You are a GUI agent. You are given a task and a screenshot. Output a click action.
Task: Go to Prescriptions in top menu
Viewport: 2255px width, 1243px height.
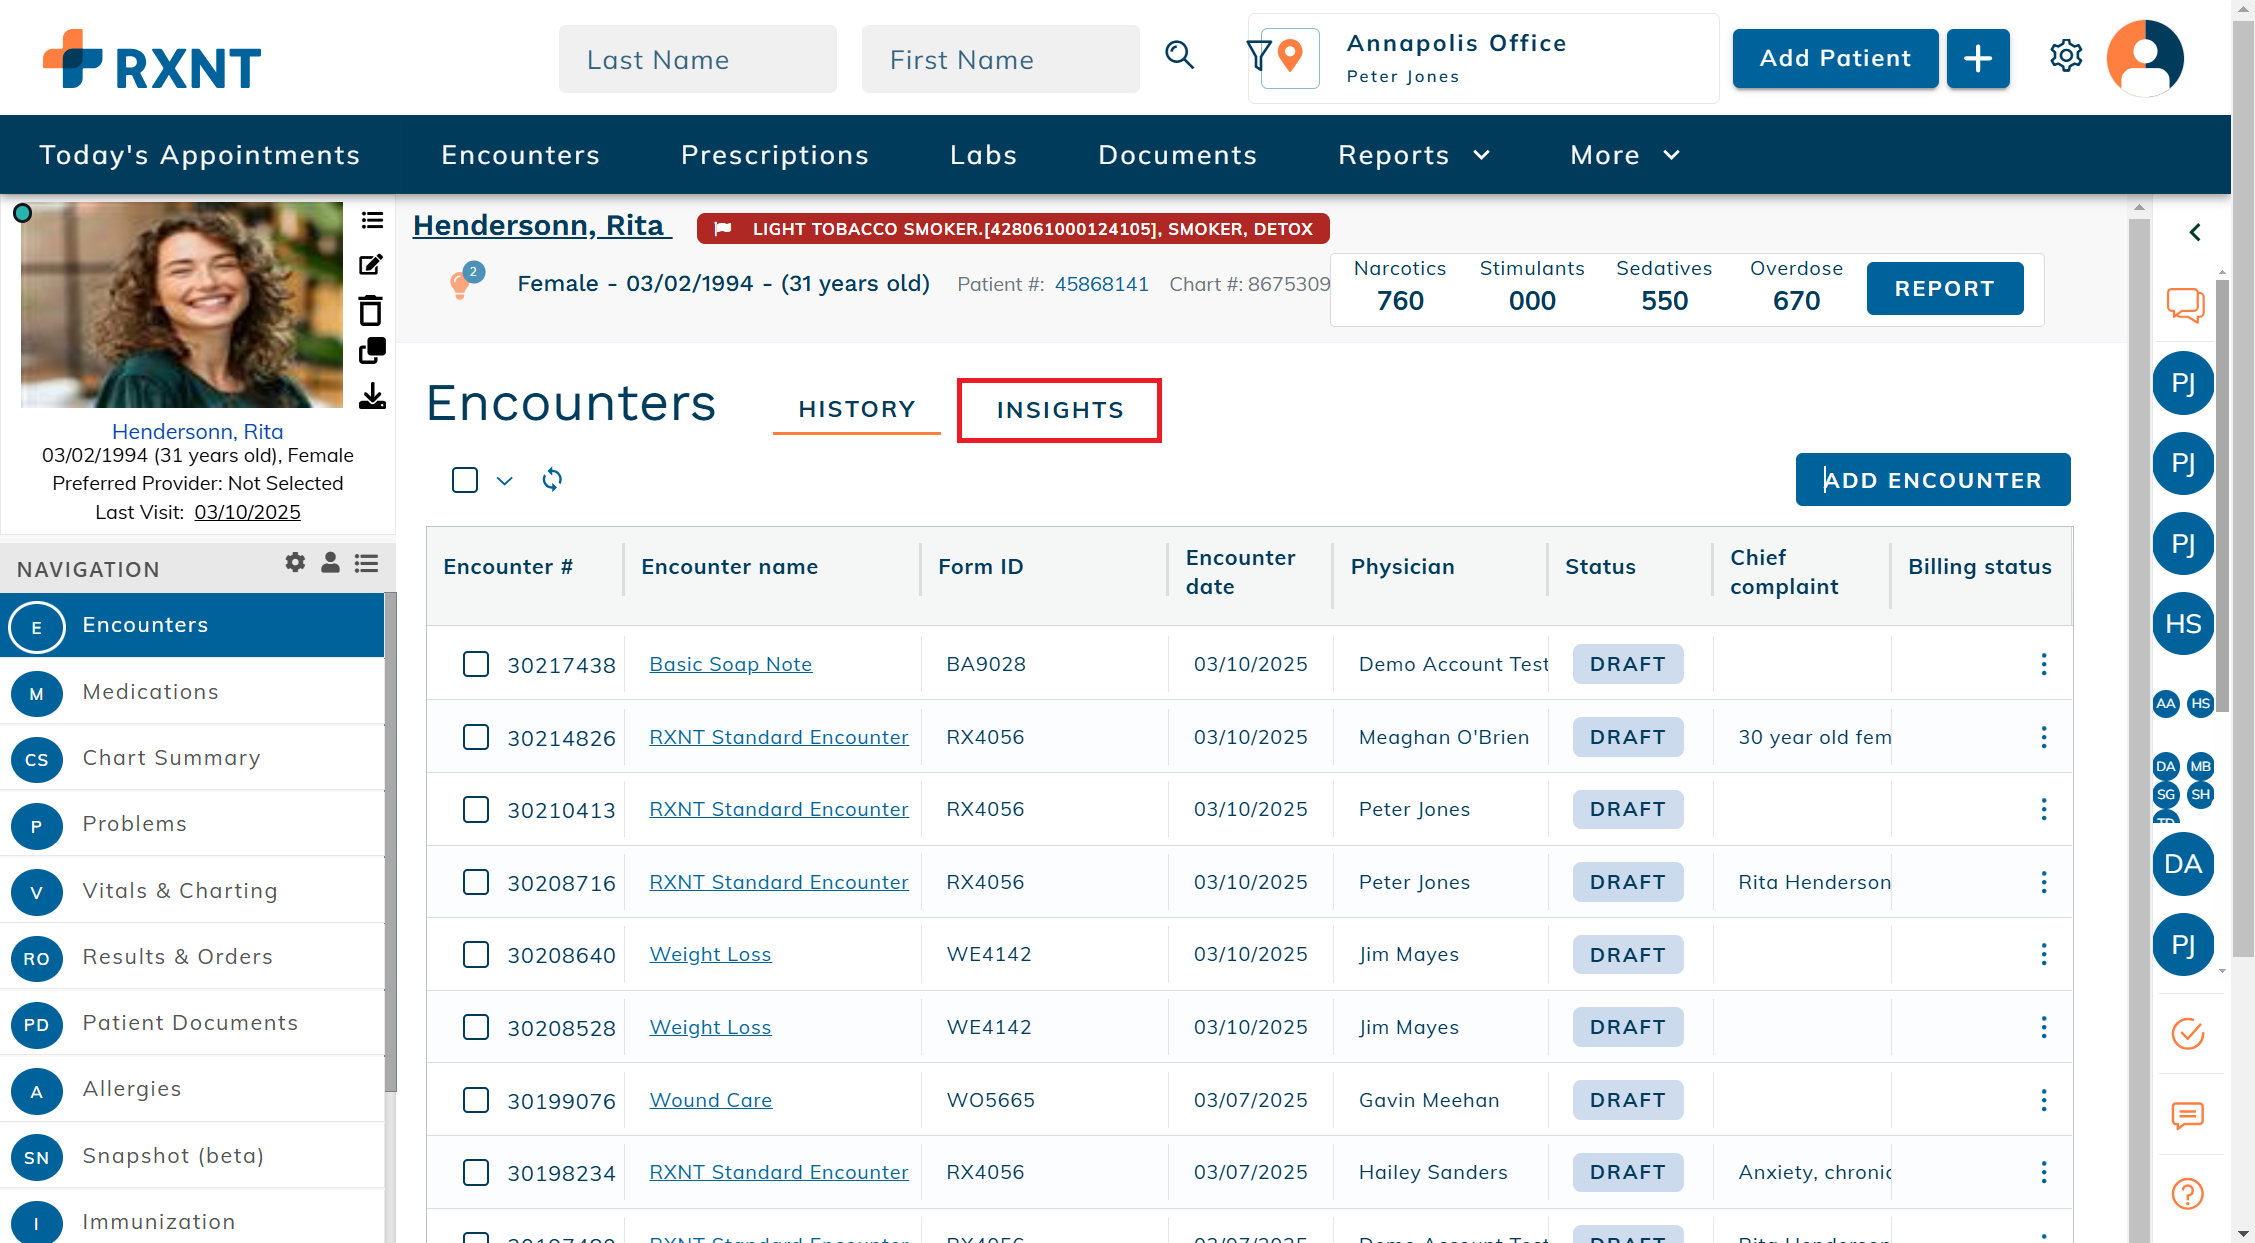point(775,155)
